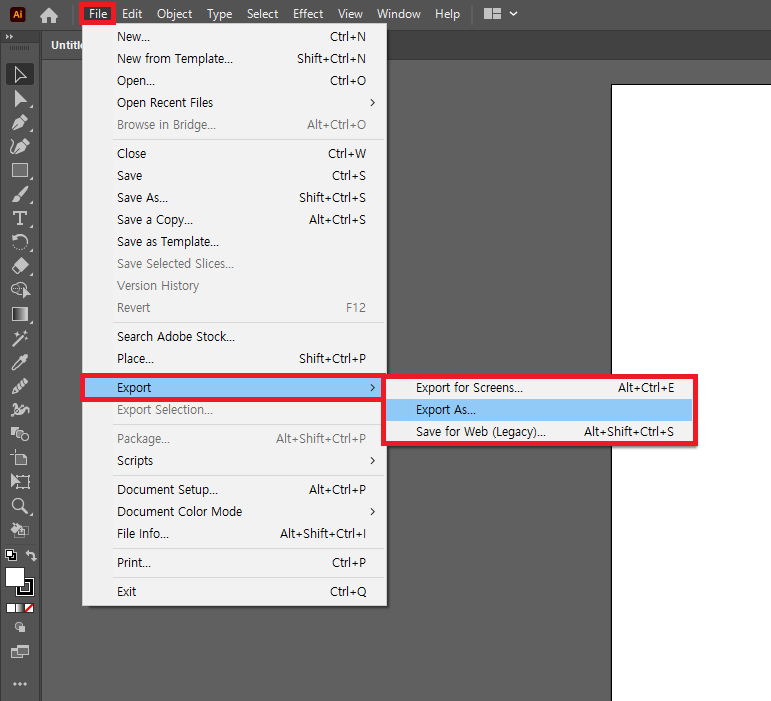This screenshot has height=701, width=771.
Task: Open the Type menu
Action: [219, 14]
